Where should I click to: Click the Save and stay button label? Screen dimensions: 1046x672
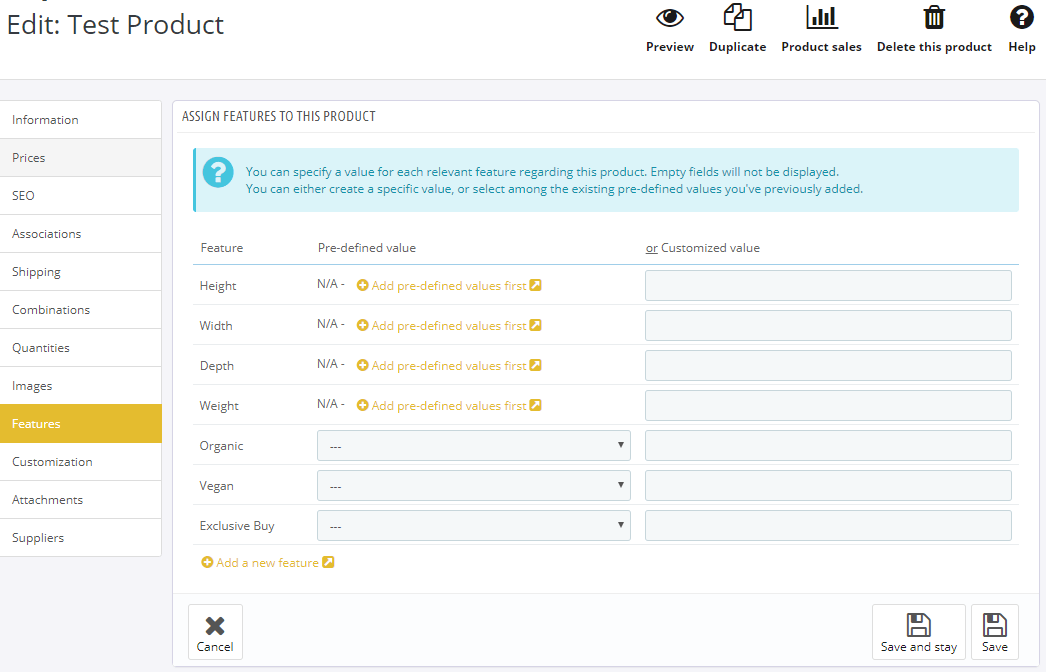coord(919,647)
